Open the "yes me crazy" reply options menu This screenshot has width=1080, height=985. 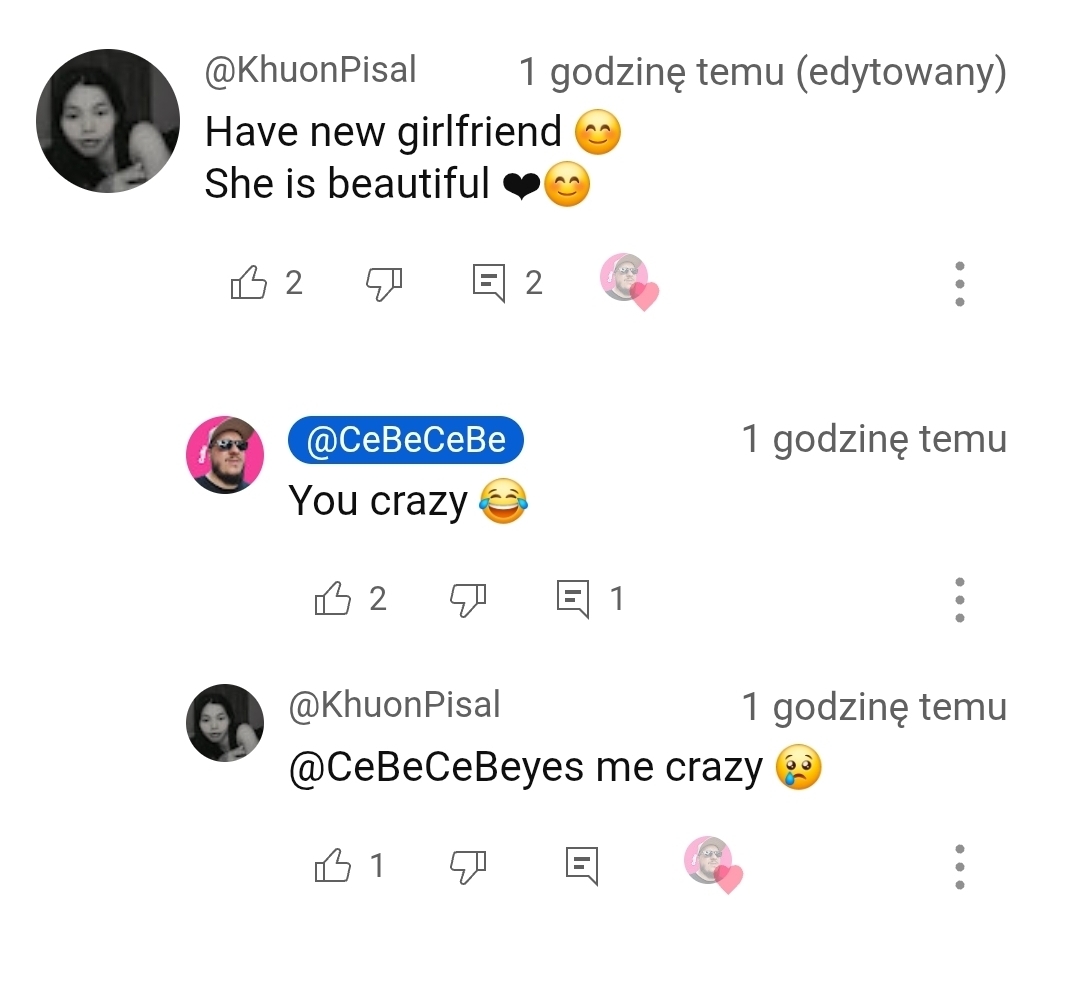coord(959,866)
